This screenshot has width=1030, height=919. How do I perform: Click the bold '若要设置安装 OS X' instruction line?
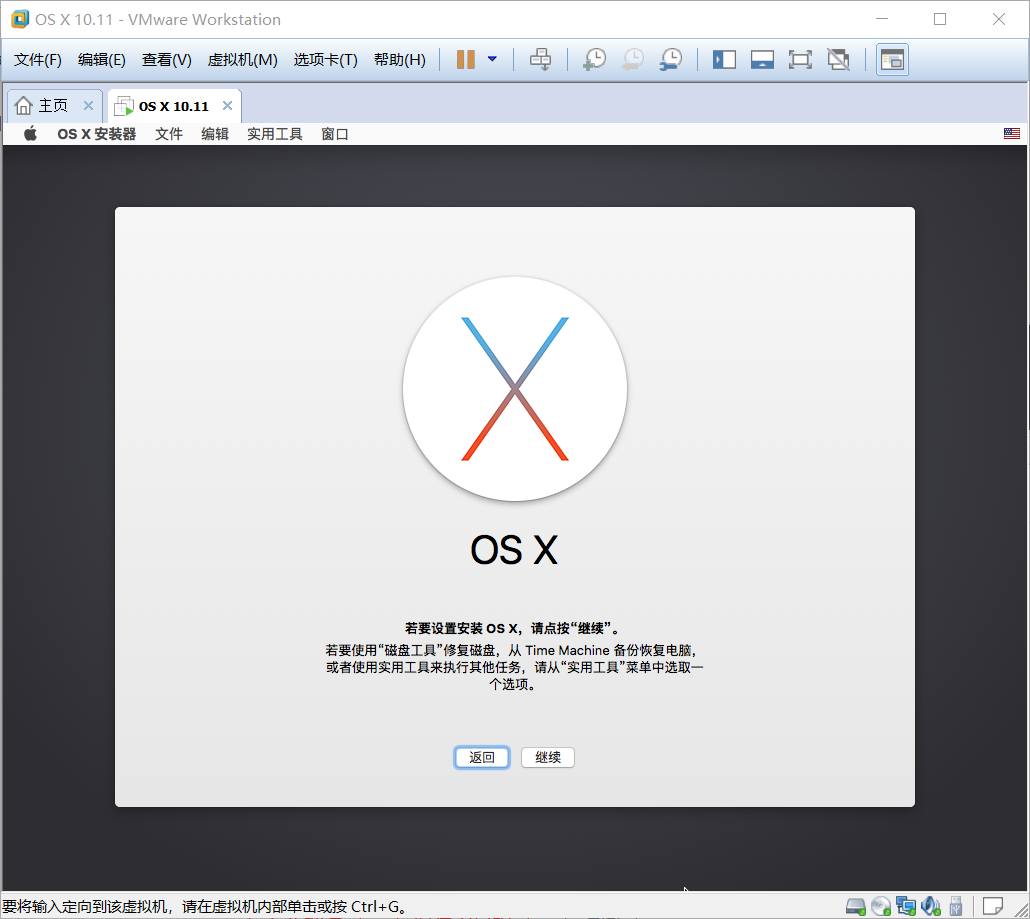512,629
